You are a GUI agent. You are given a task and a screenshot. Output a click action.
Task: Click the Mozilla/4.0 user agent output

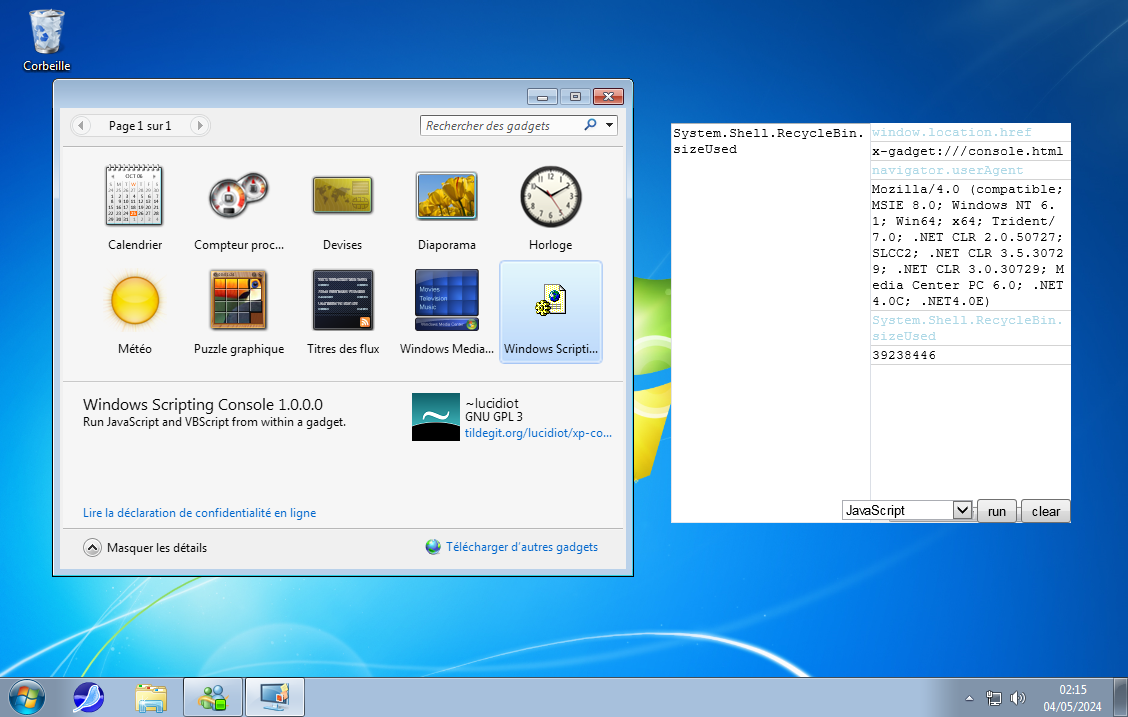[968, 245]
